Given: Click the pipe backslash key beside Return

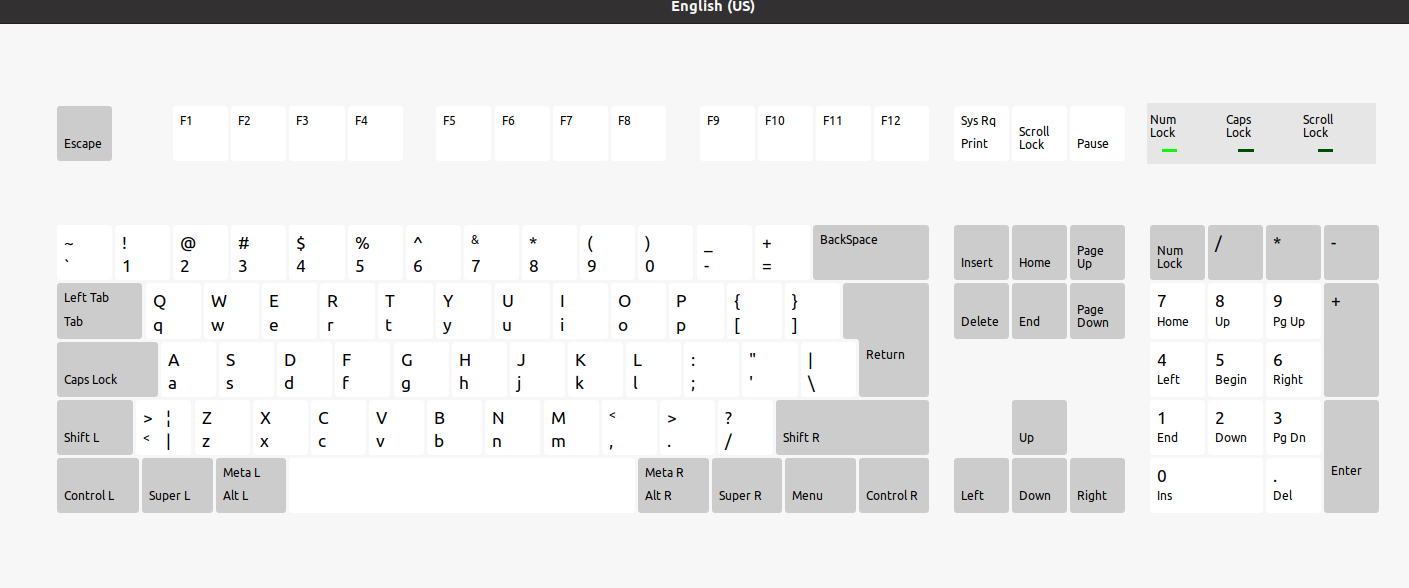Looking at the screenshot, I should (x=828, y=369).
